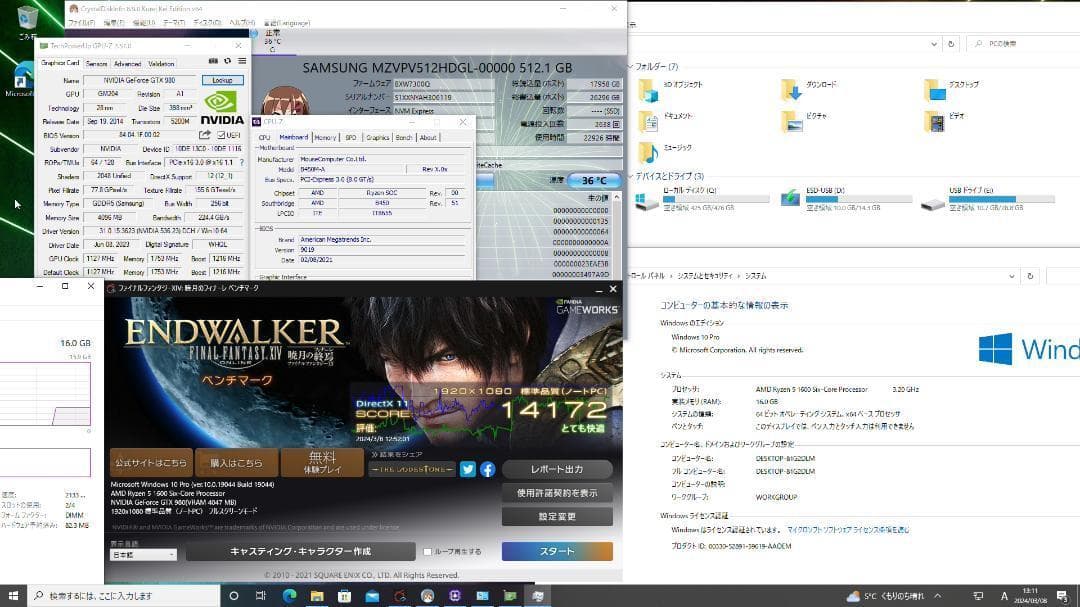Screen dimensions: 1080x607
Task: Toggle the UEFI checkbox in GPU-Z
Action: 221,135
